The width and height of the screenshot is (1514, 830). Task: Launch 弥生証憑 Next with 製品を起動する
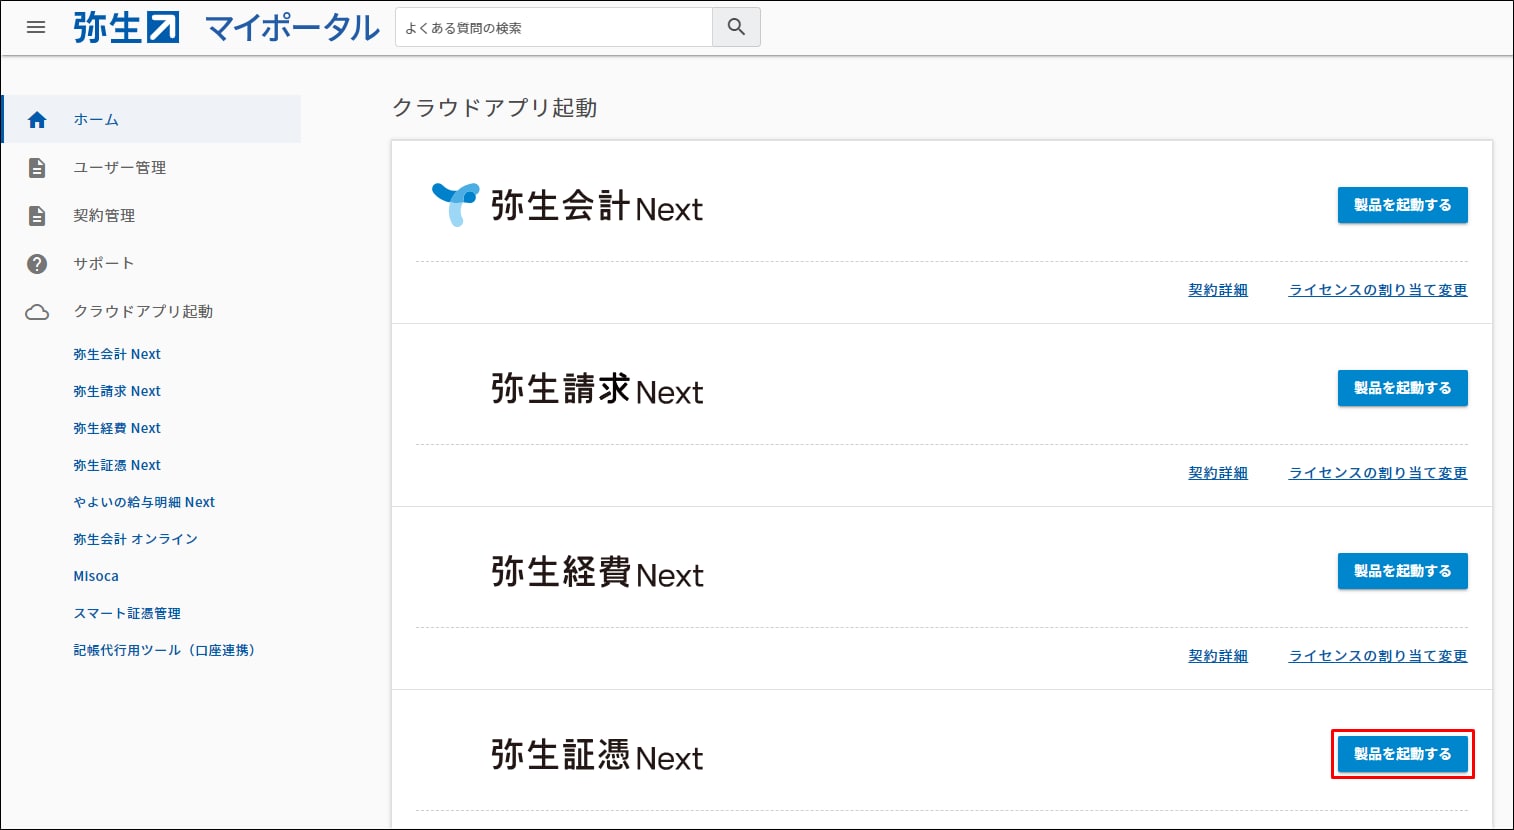pyautogui.click(x=1402, y=754)
